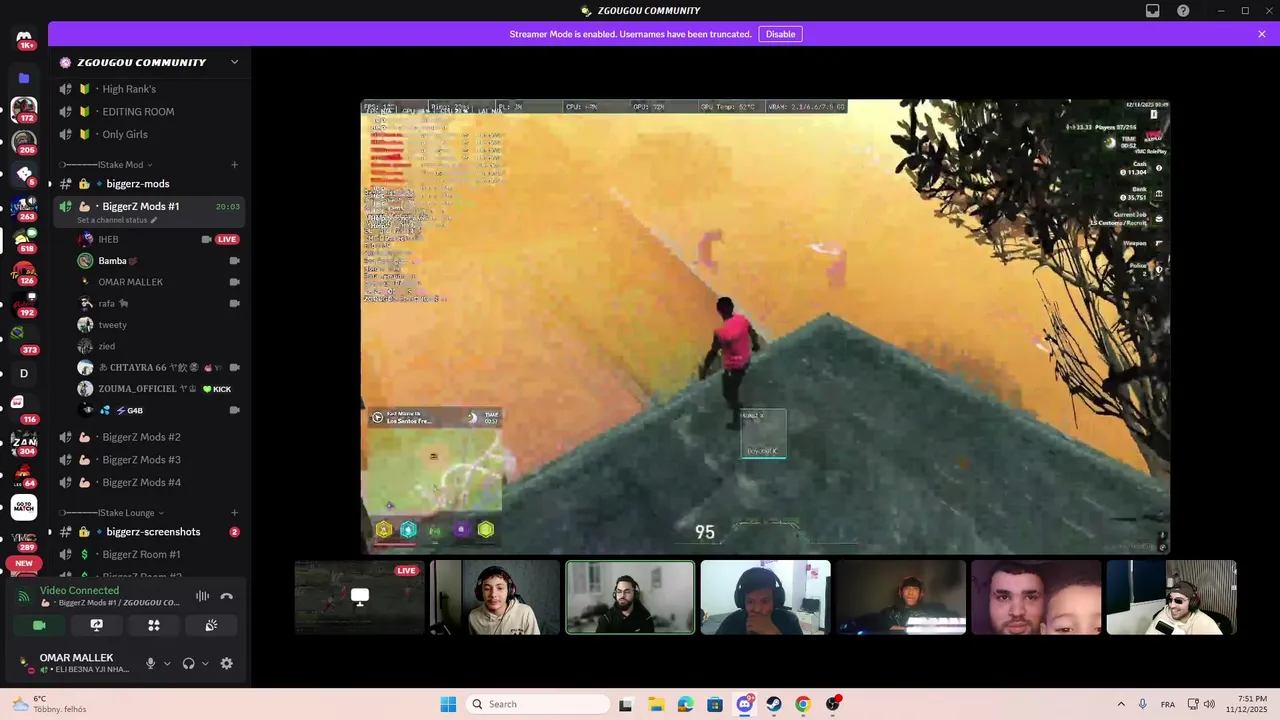
Task: Focus the main game stream video
Action: 765,326
